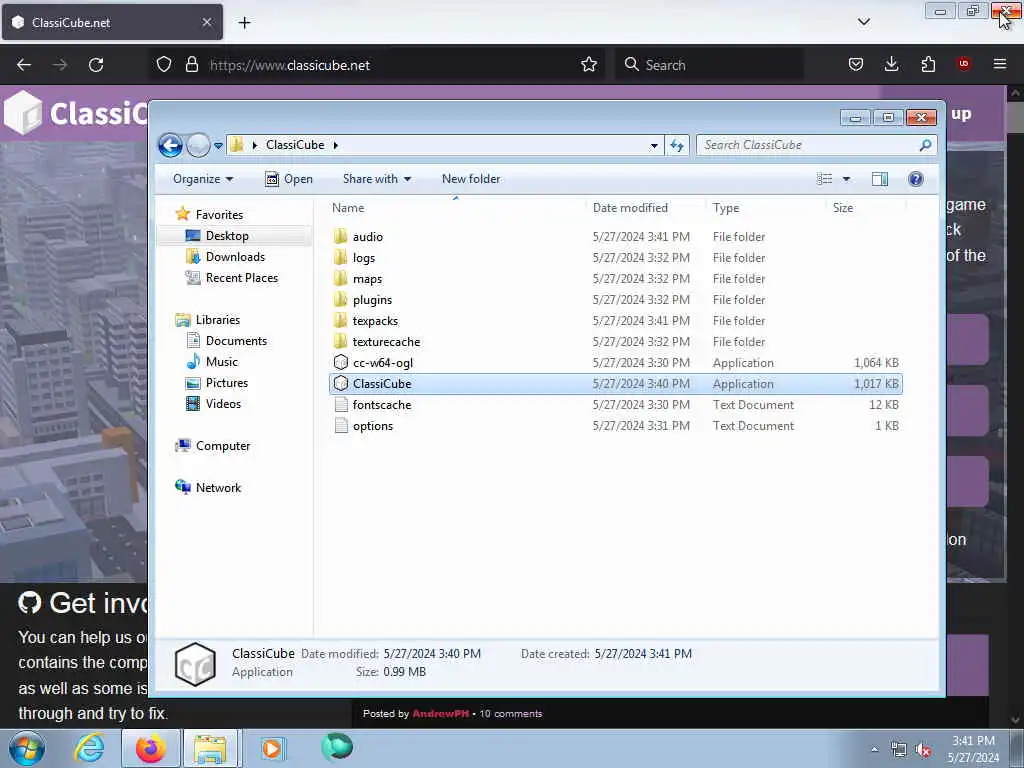Open Firefox hamburger application menu
This screenshot has width=1024, height=768.
[x=1000, y=64]
